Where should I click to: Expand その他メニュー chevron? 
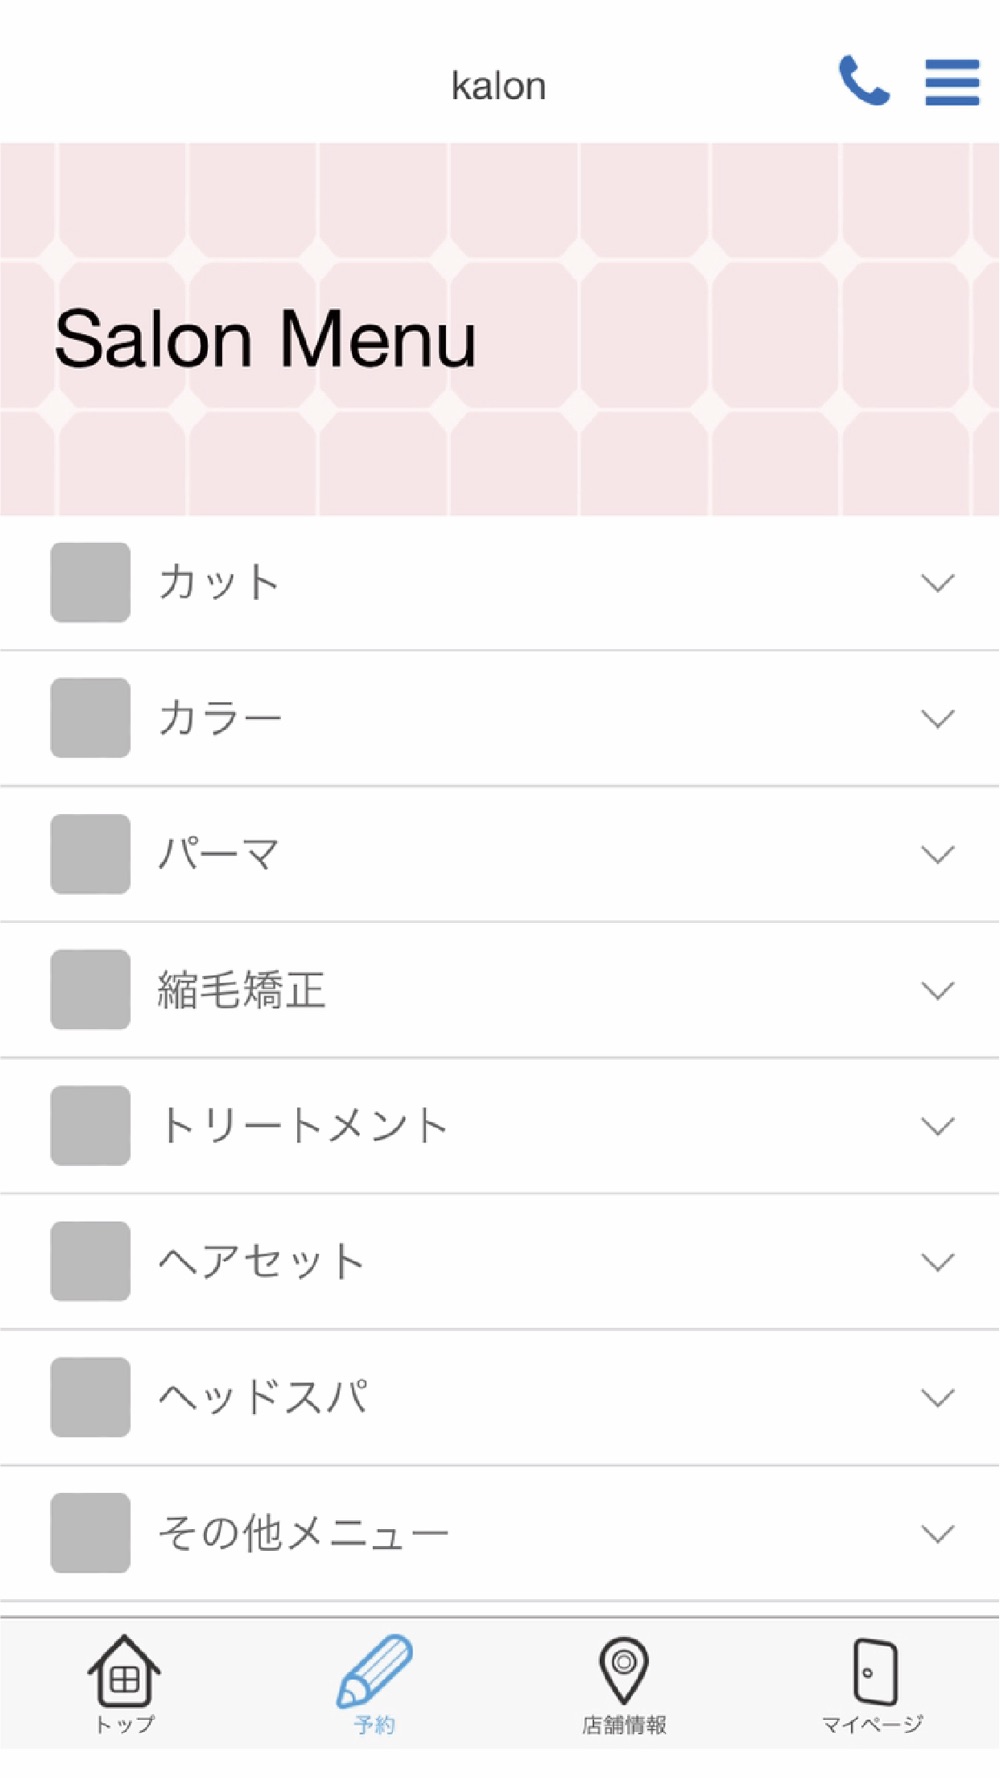point(937,1534)
